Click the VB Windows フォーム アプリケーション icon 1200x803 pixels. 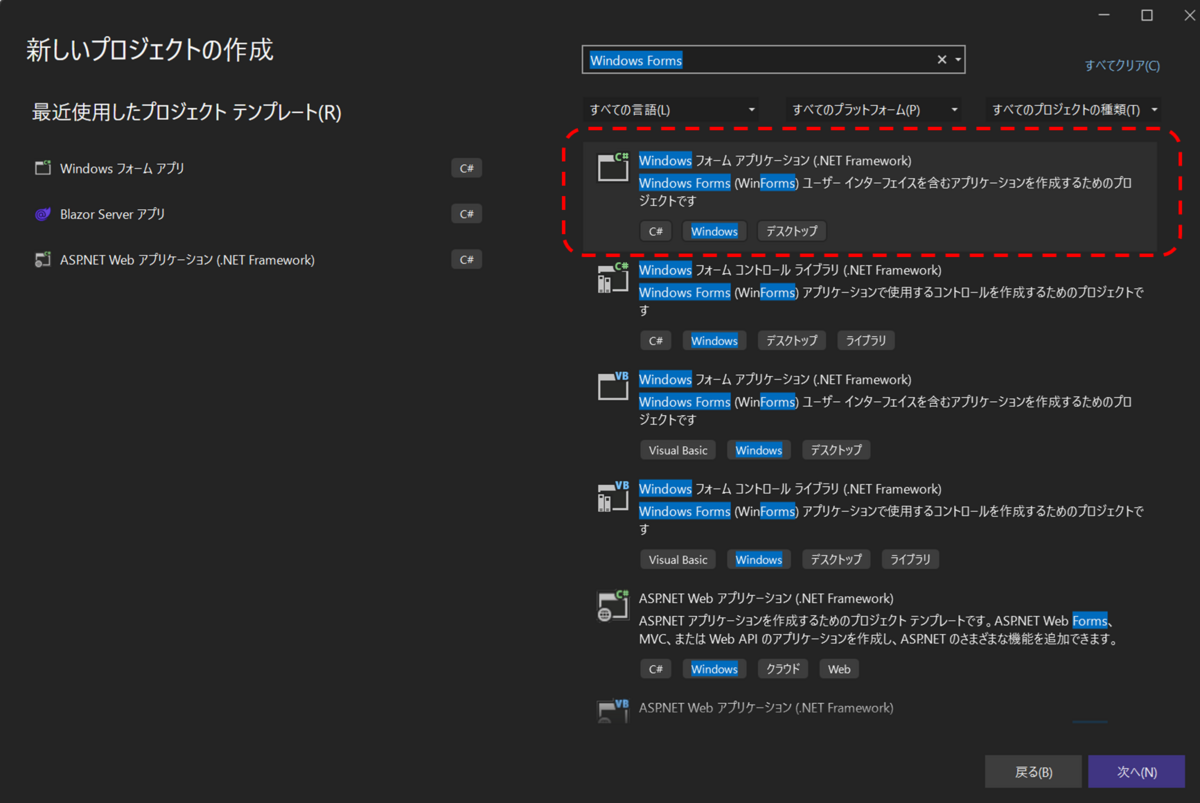coord(613,385)
